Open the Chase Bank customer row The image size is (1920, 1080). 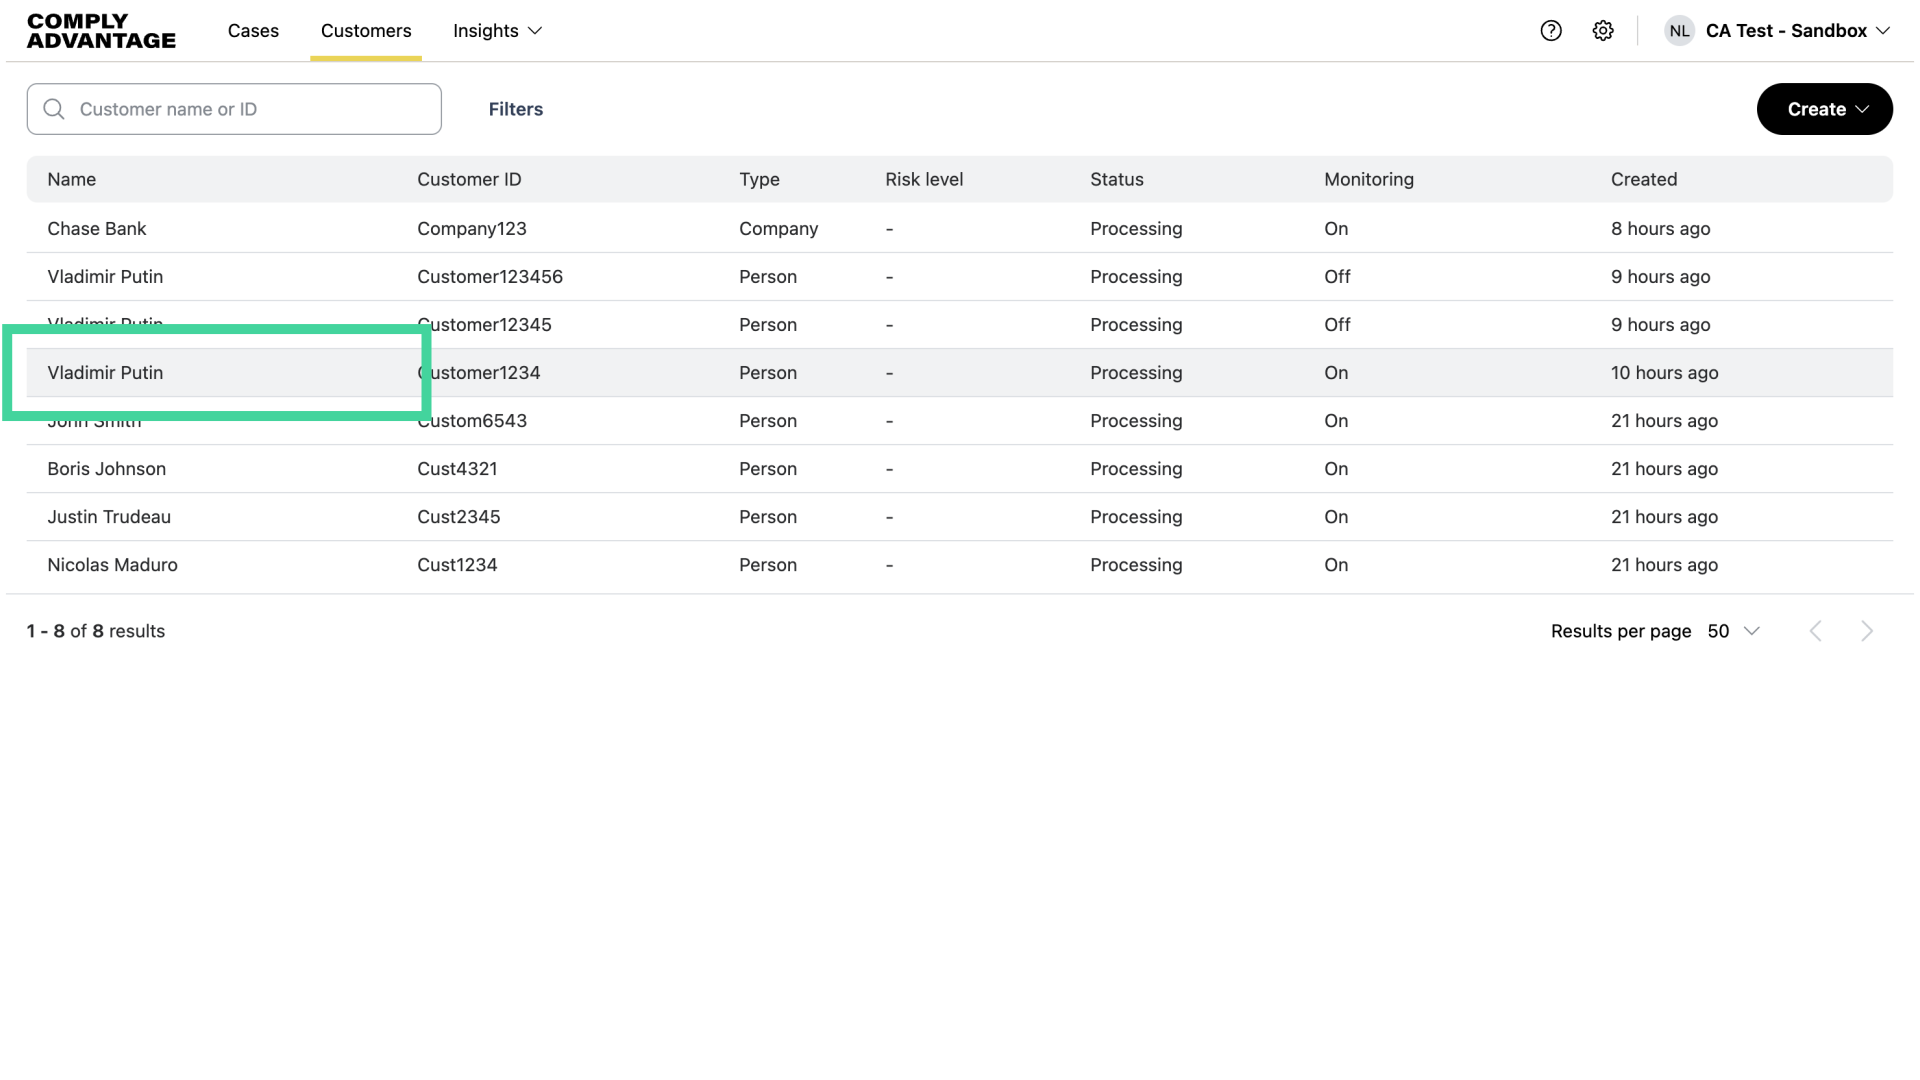pyautogui.click(x=97, y=229)
